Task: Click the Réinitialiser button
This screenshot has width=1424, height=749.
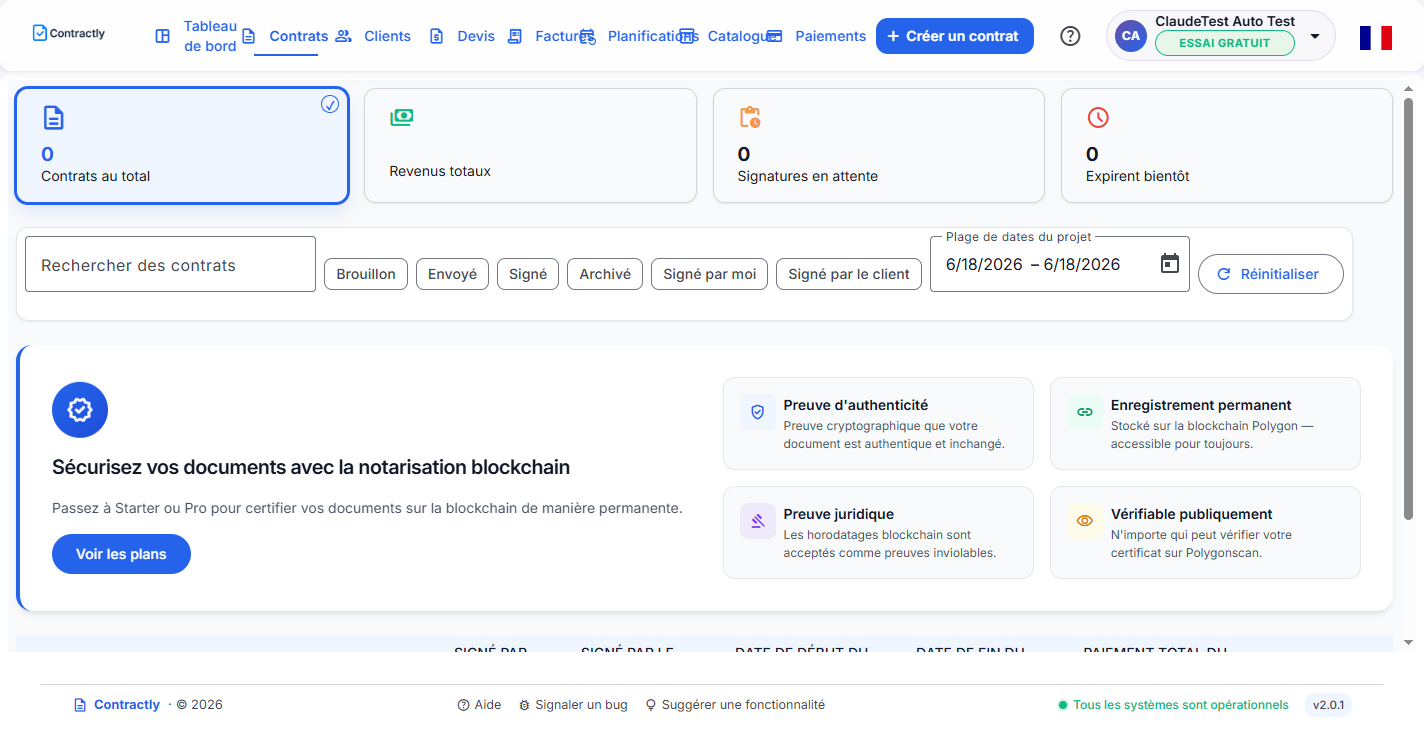Action: (x=1270, y=274)
